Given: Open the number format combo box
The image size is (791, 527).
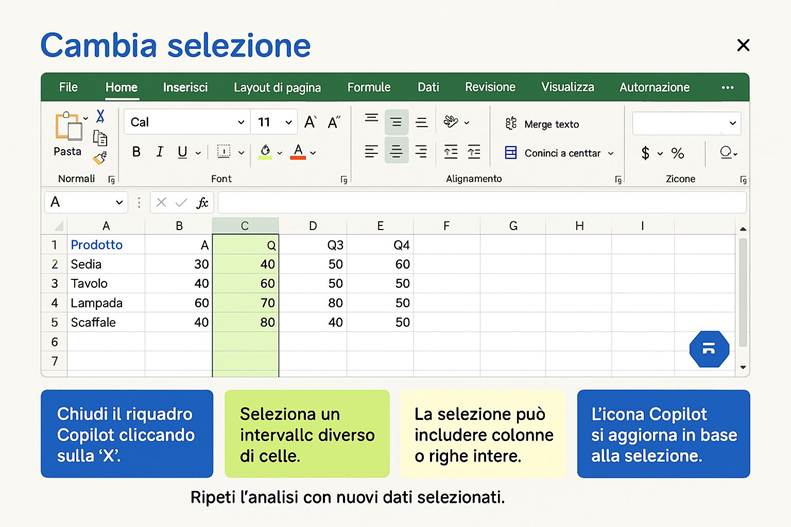Looking at the screenshot, I should [x=686, y=123].
